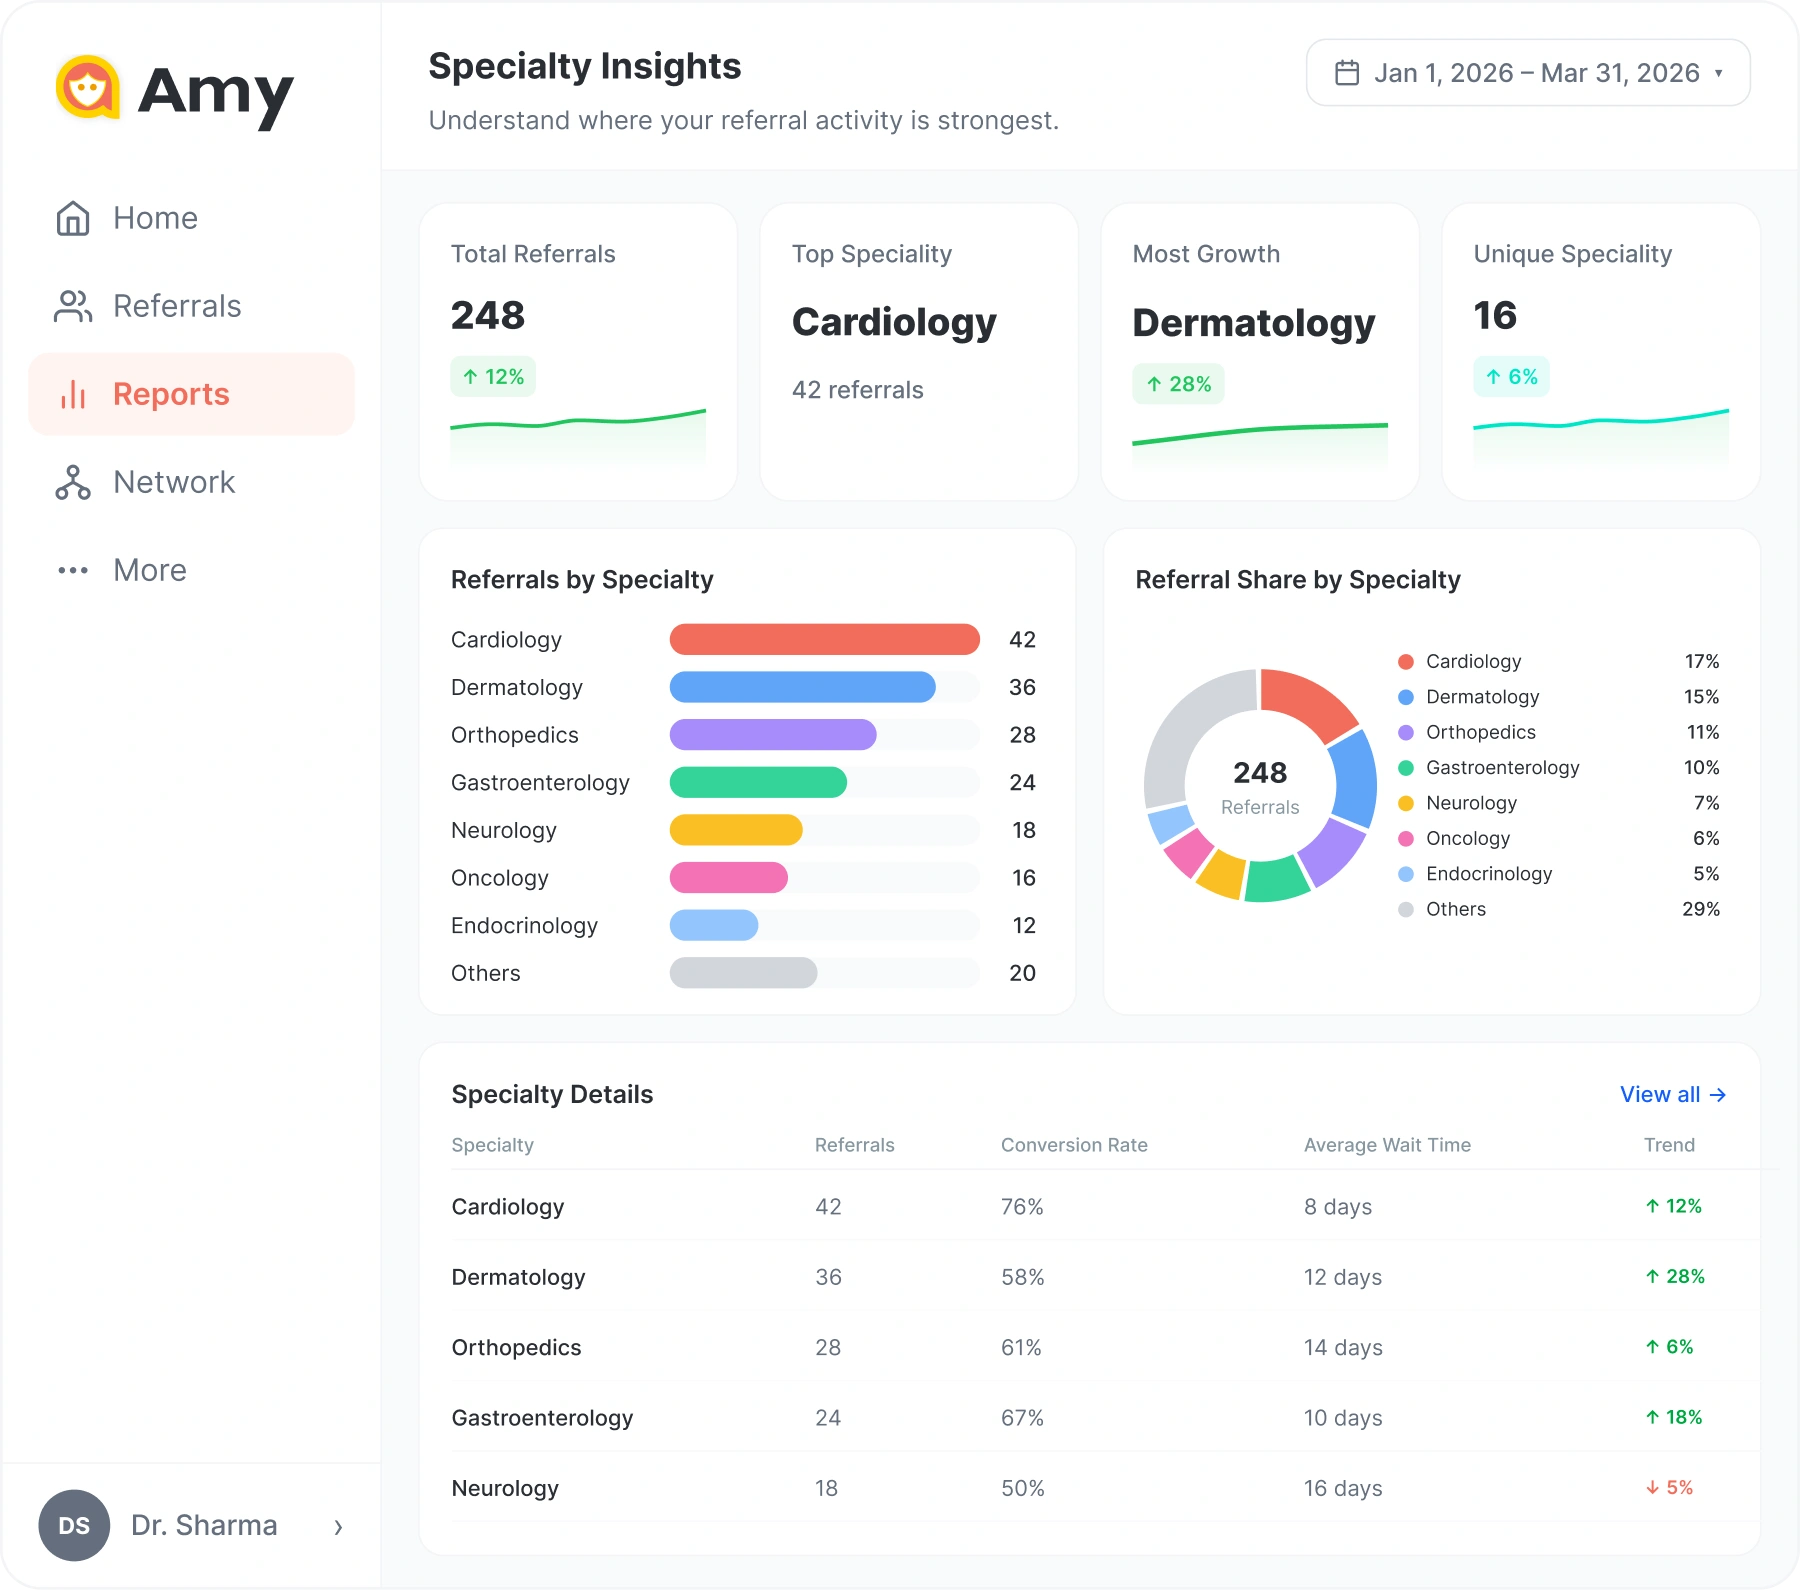Click the Reports bar chart icon
1800x1590 pixels.
point(73,394)
